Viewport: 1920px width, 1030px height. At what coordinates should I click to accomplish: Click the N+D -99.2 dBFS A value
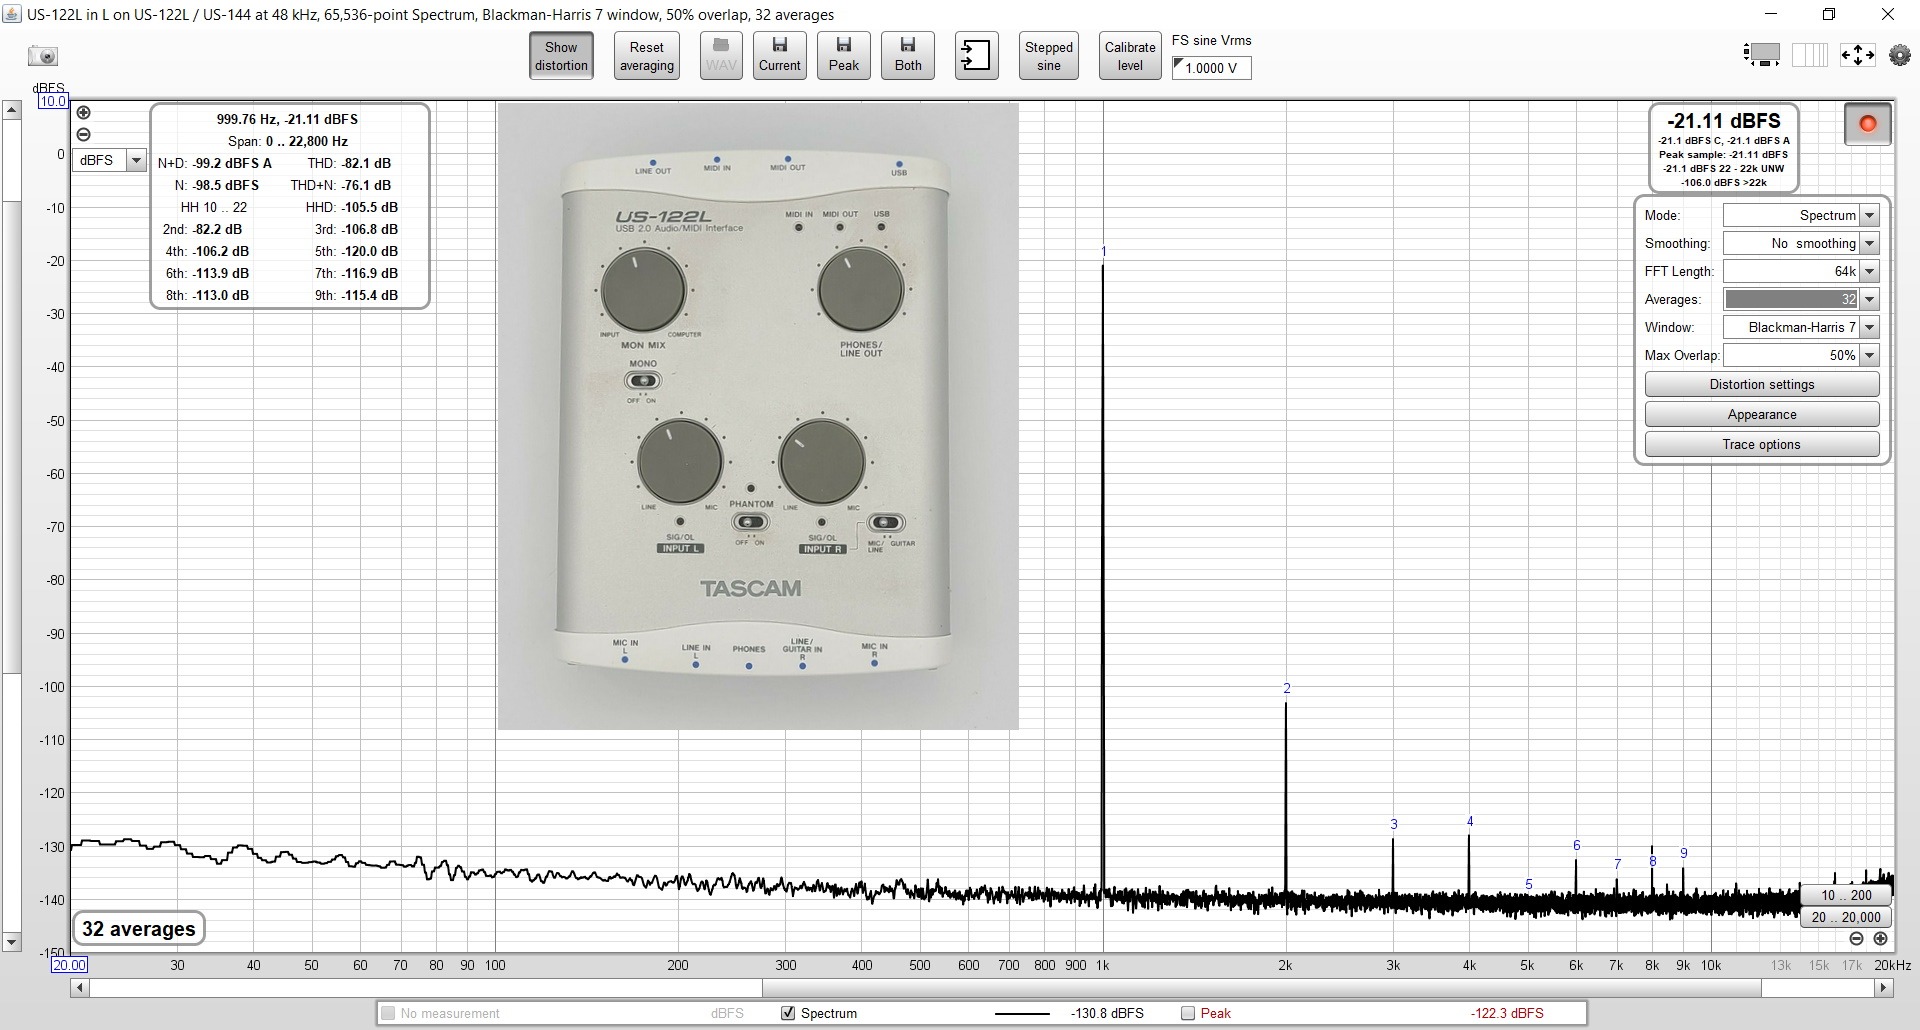coord(232,163)
